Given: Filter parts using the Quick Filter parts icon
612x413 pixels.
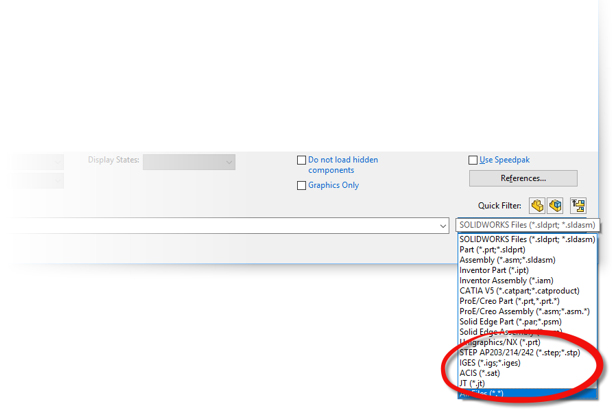Looking at the screenshot, I should (537, 205).
